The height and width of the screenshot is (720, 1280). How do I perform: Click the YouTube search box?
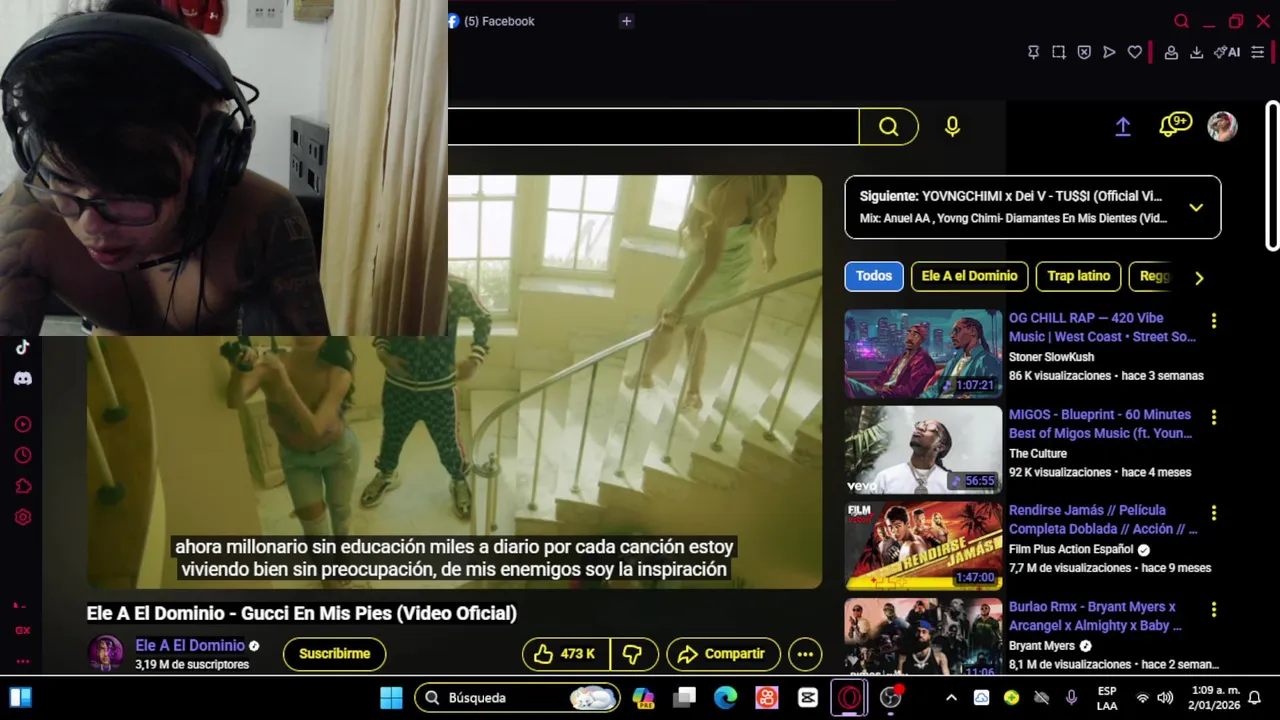tap(653, 126)
